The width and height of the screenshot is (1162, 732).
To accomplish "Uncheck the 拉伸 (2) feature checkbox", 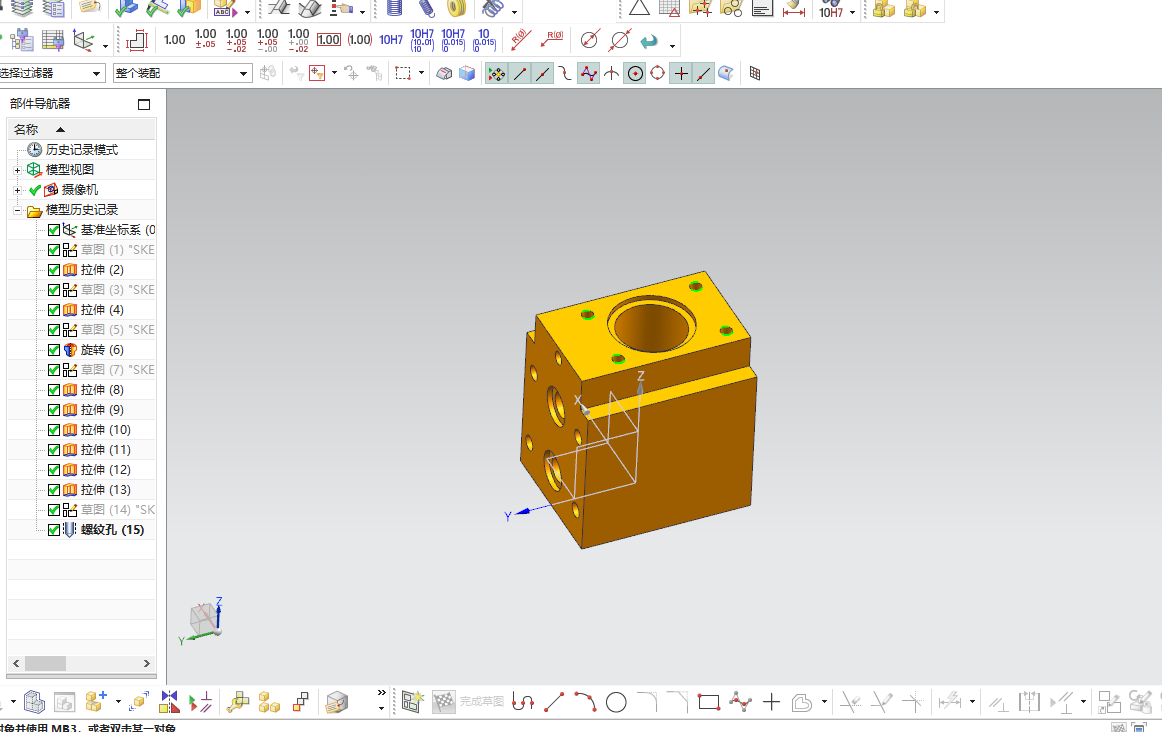I will tap(53, 270).
